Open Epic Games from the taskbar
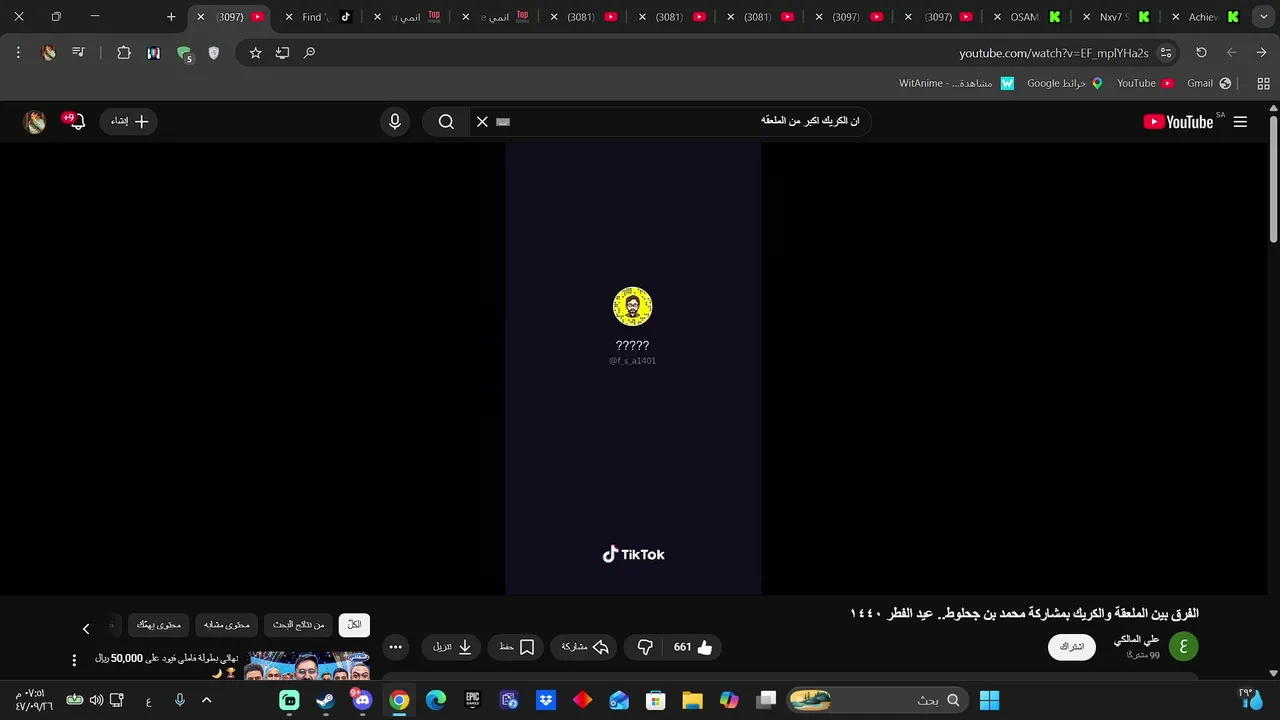The height and width of the screenshot is (720, 1280). coord(472,700)
